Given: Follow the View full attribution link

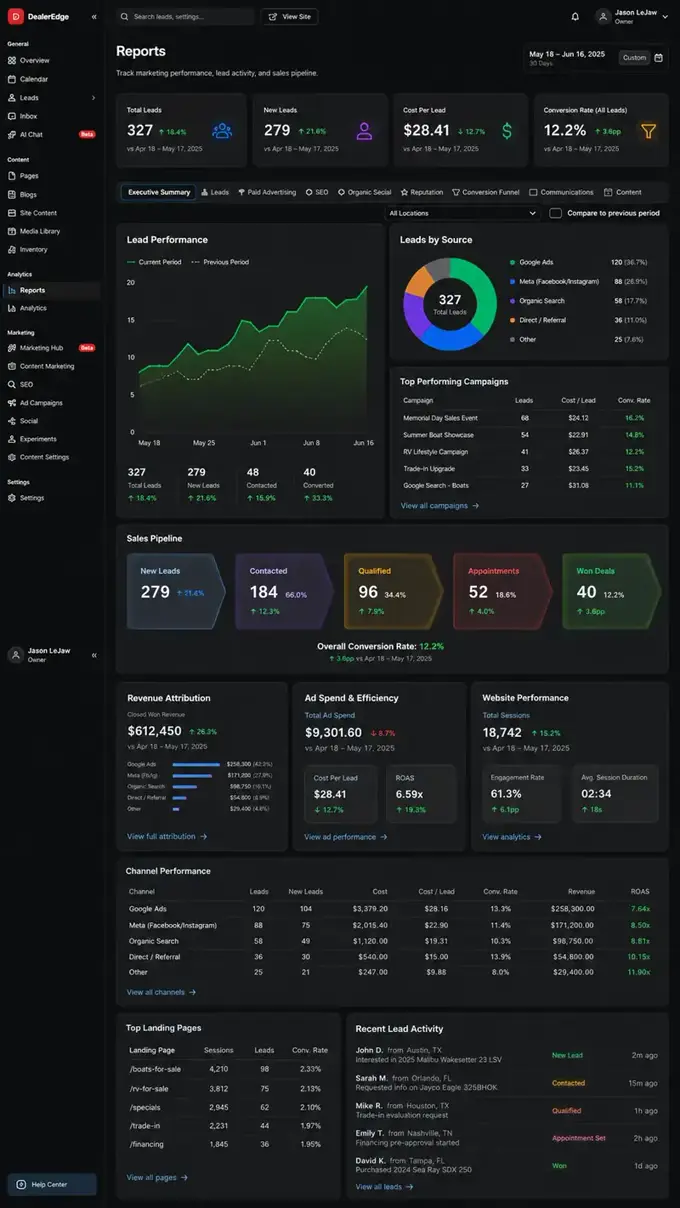Looking at the screenshot, I should tap(167, 836).
